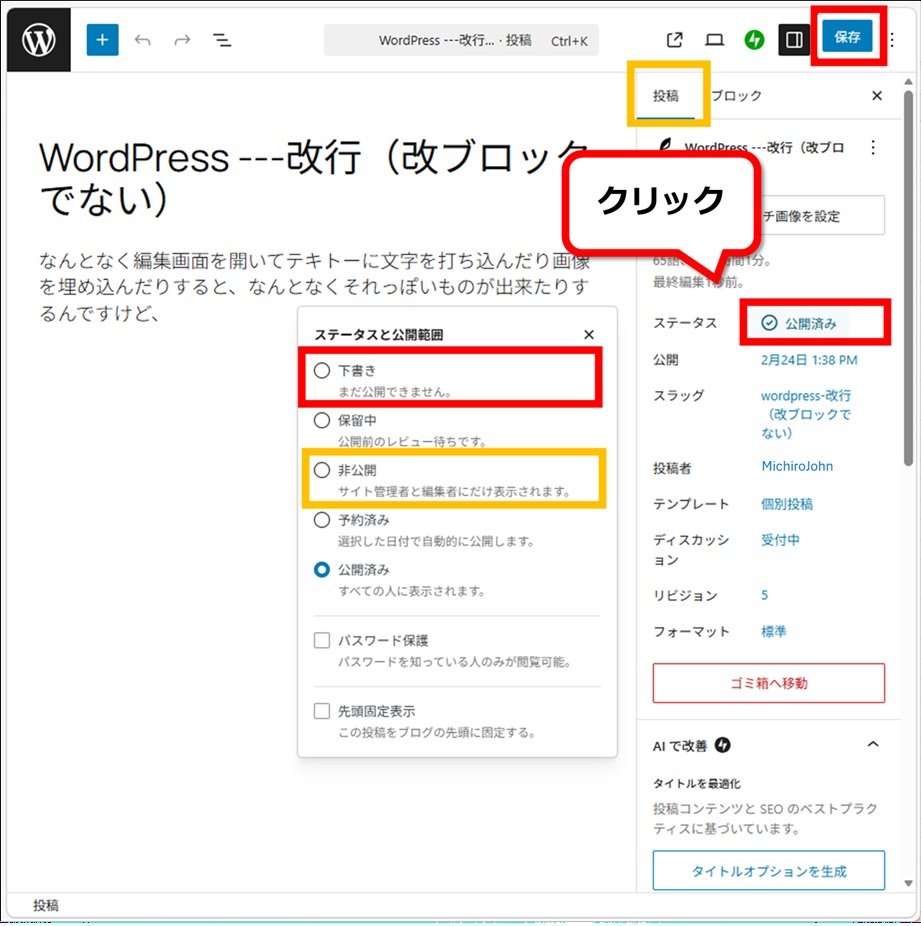Viewport: 921px width, 926px height.
Task: Click the undo arrow icon
Action: point(143,40)
